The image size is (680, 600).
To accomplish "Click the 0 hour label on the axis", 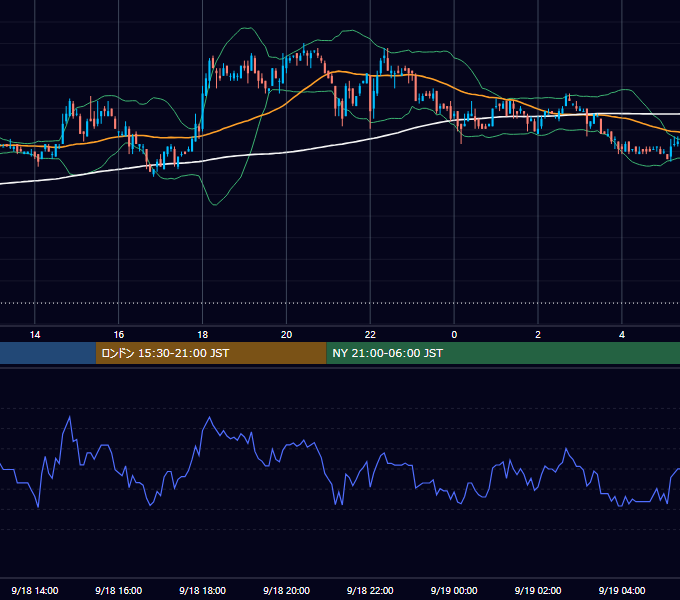I will 454,335.
